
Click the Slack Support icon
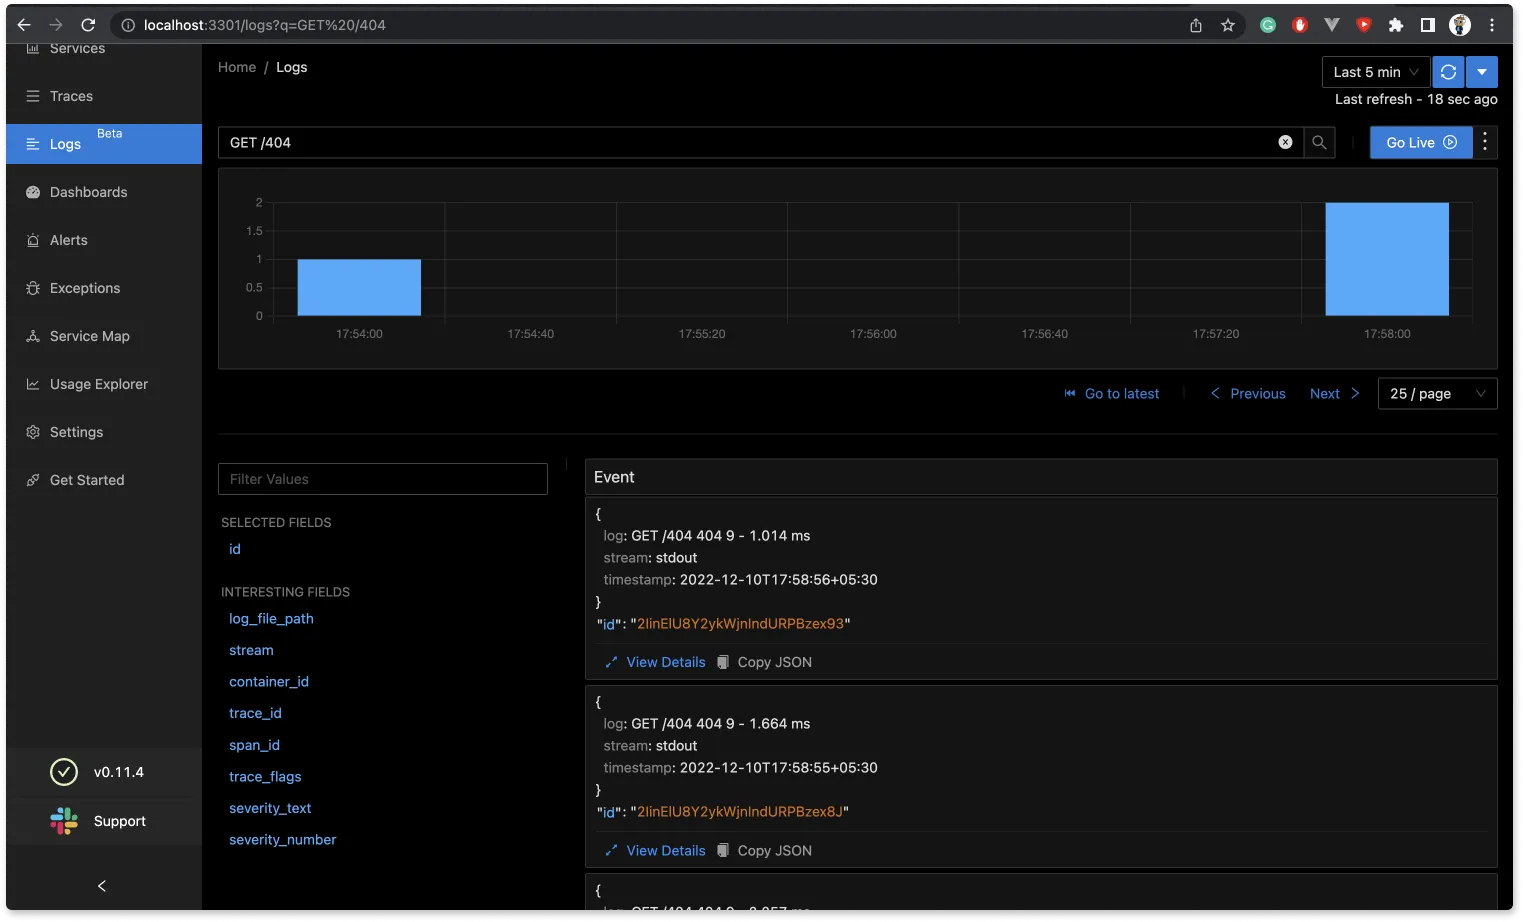[x=64, y=821]
